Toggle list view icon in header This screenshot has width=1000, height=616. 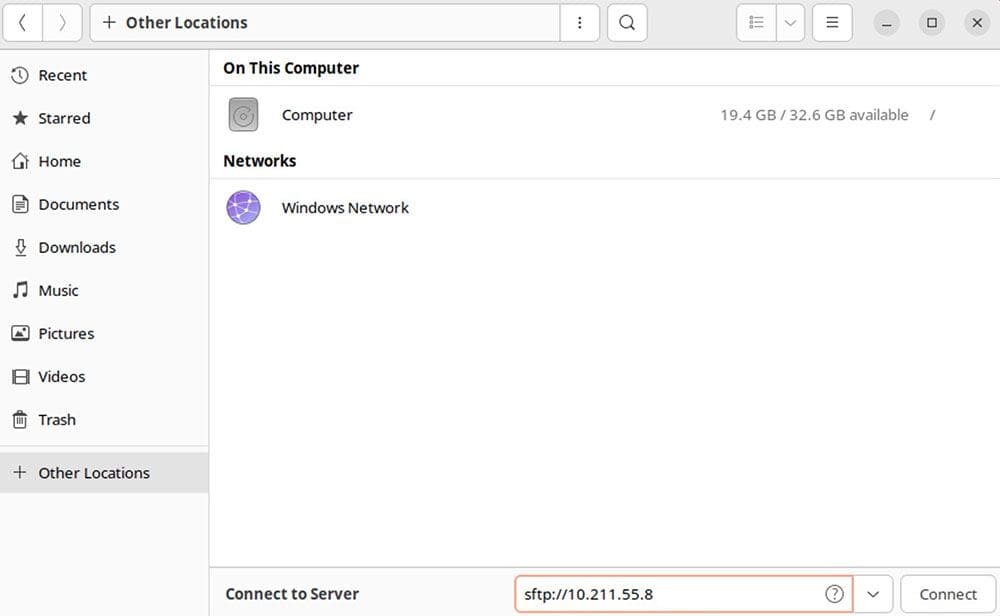[x=757, y=23]
